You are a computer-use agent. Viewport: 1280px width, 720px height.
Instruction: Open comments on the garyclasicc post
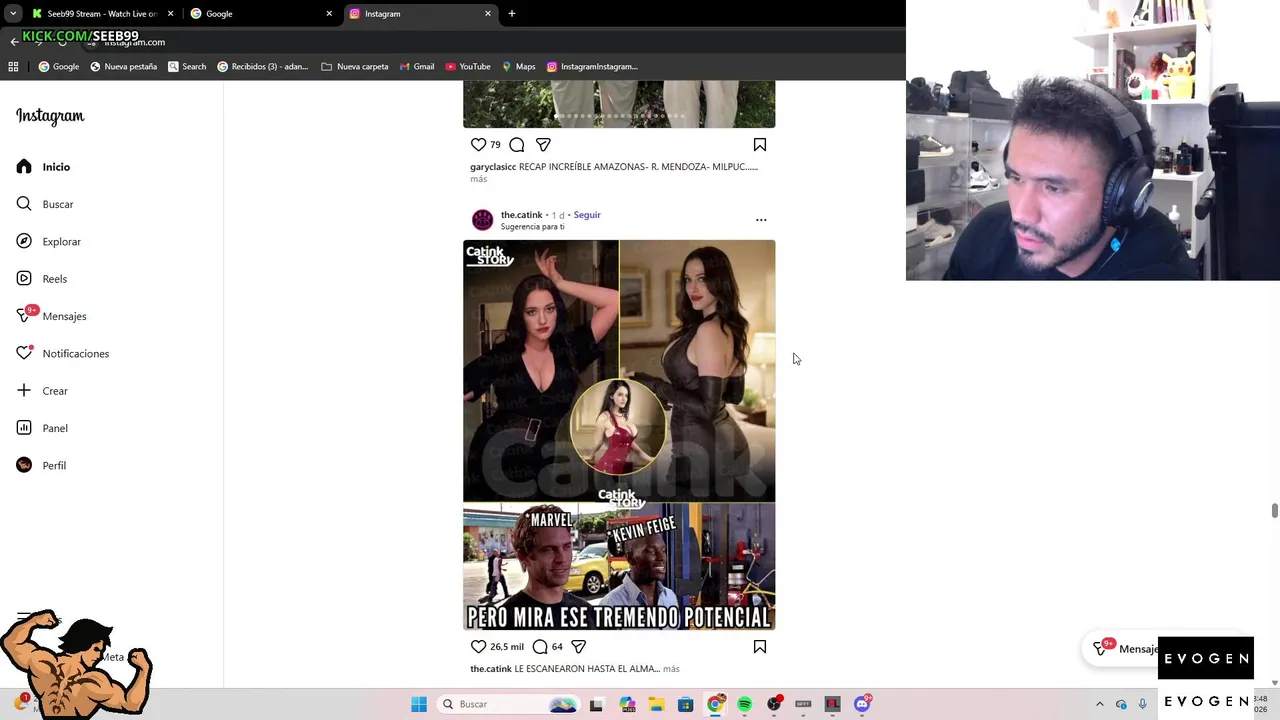coord(517,144)
